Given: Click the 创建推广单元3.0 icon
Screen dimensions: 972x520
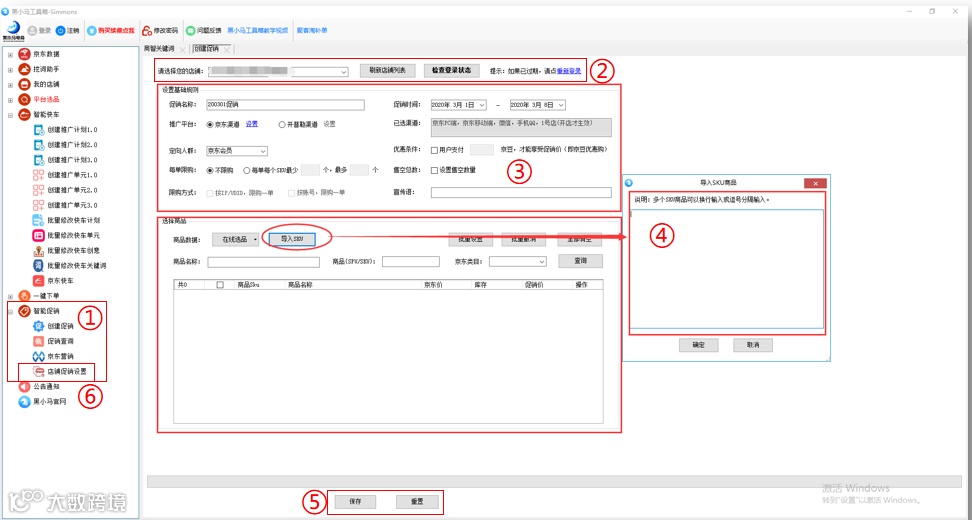Looking at the screenshot, I should click(x=38, y=205).
